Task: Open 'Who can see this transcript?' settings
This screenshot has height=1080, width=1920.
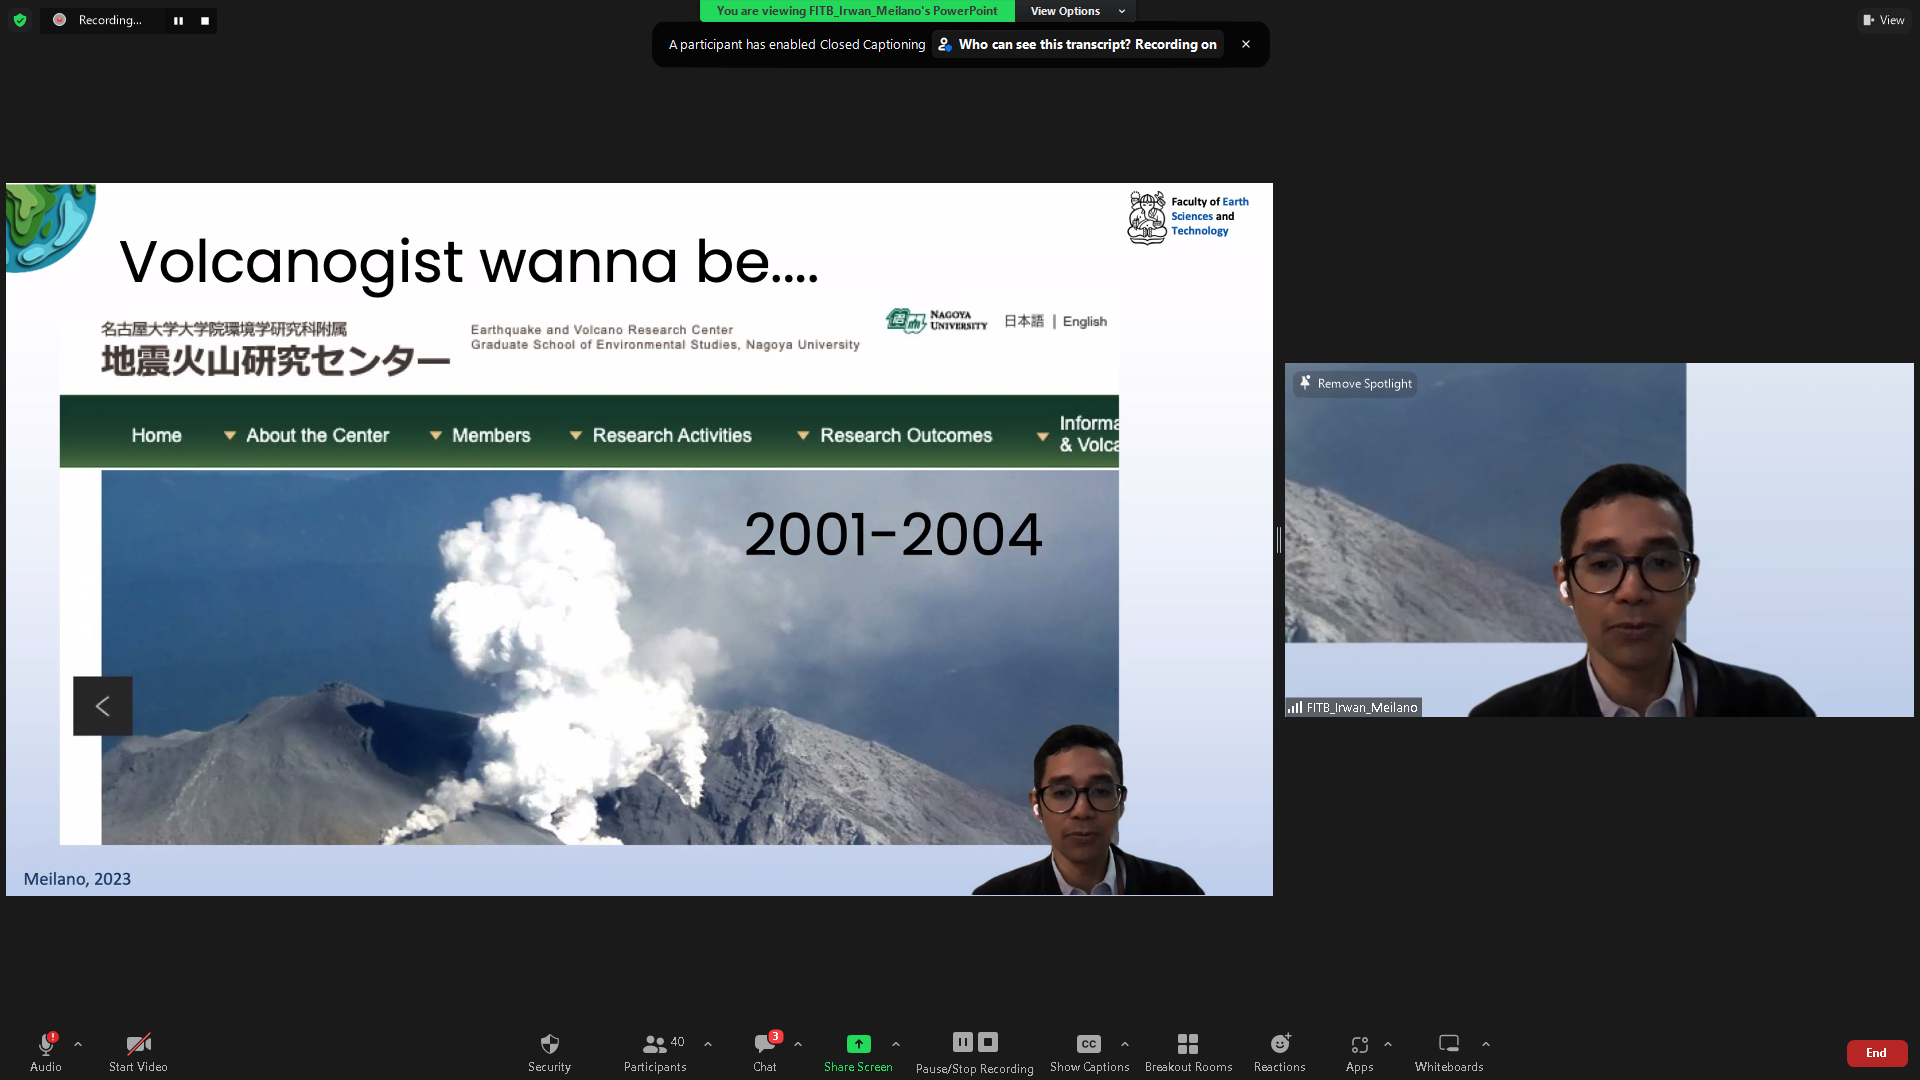Action: 1078,44
